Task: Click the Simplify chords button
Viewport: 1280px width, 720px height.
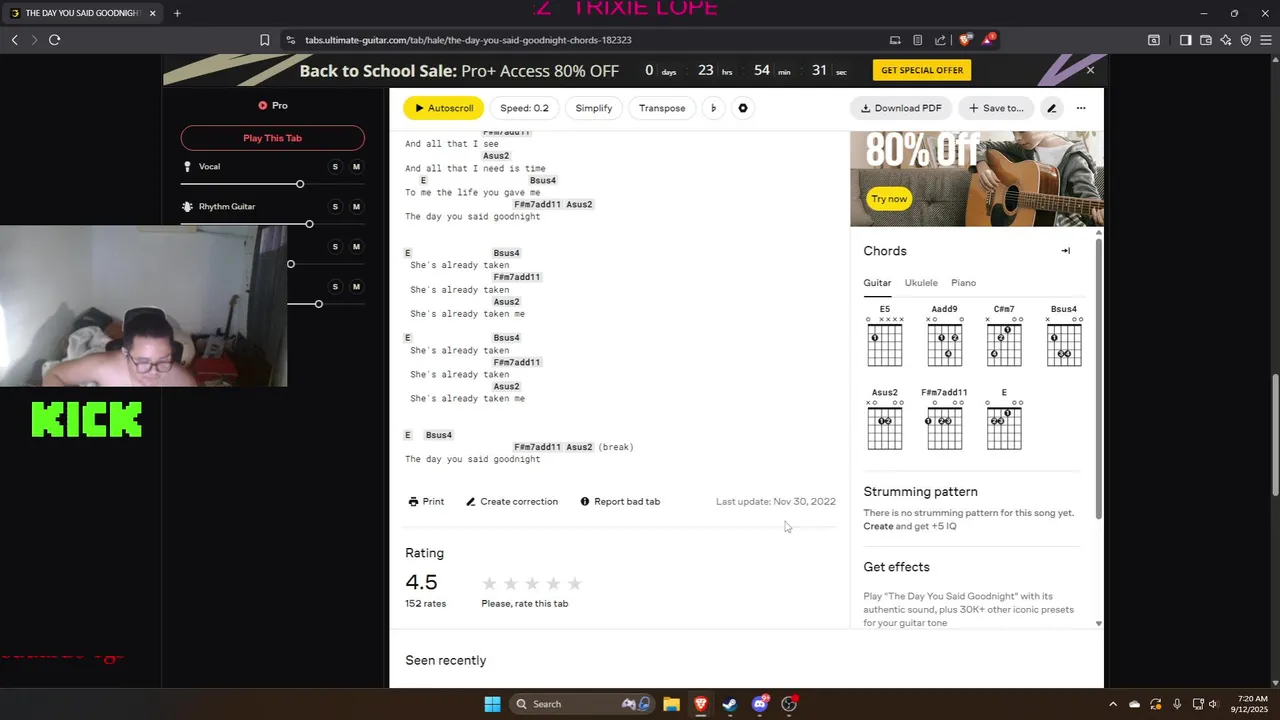Action: tap(594, 108)
